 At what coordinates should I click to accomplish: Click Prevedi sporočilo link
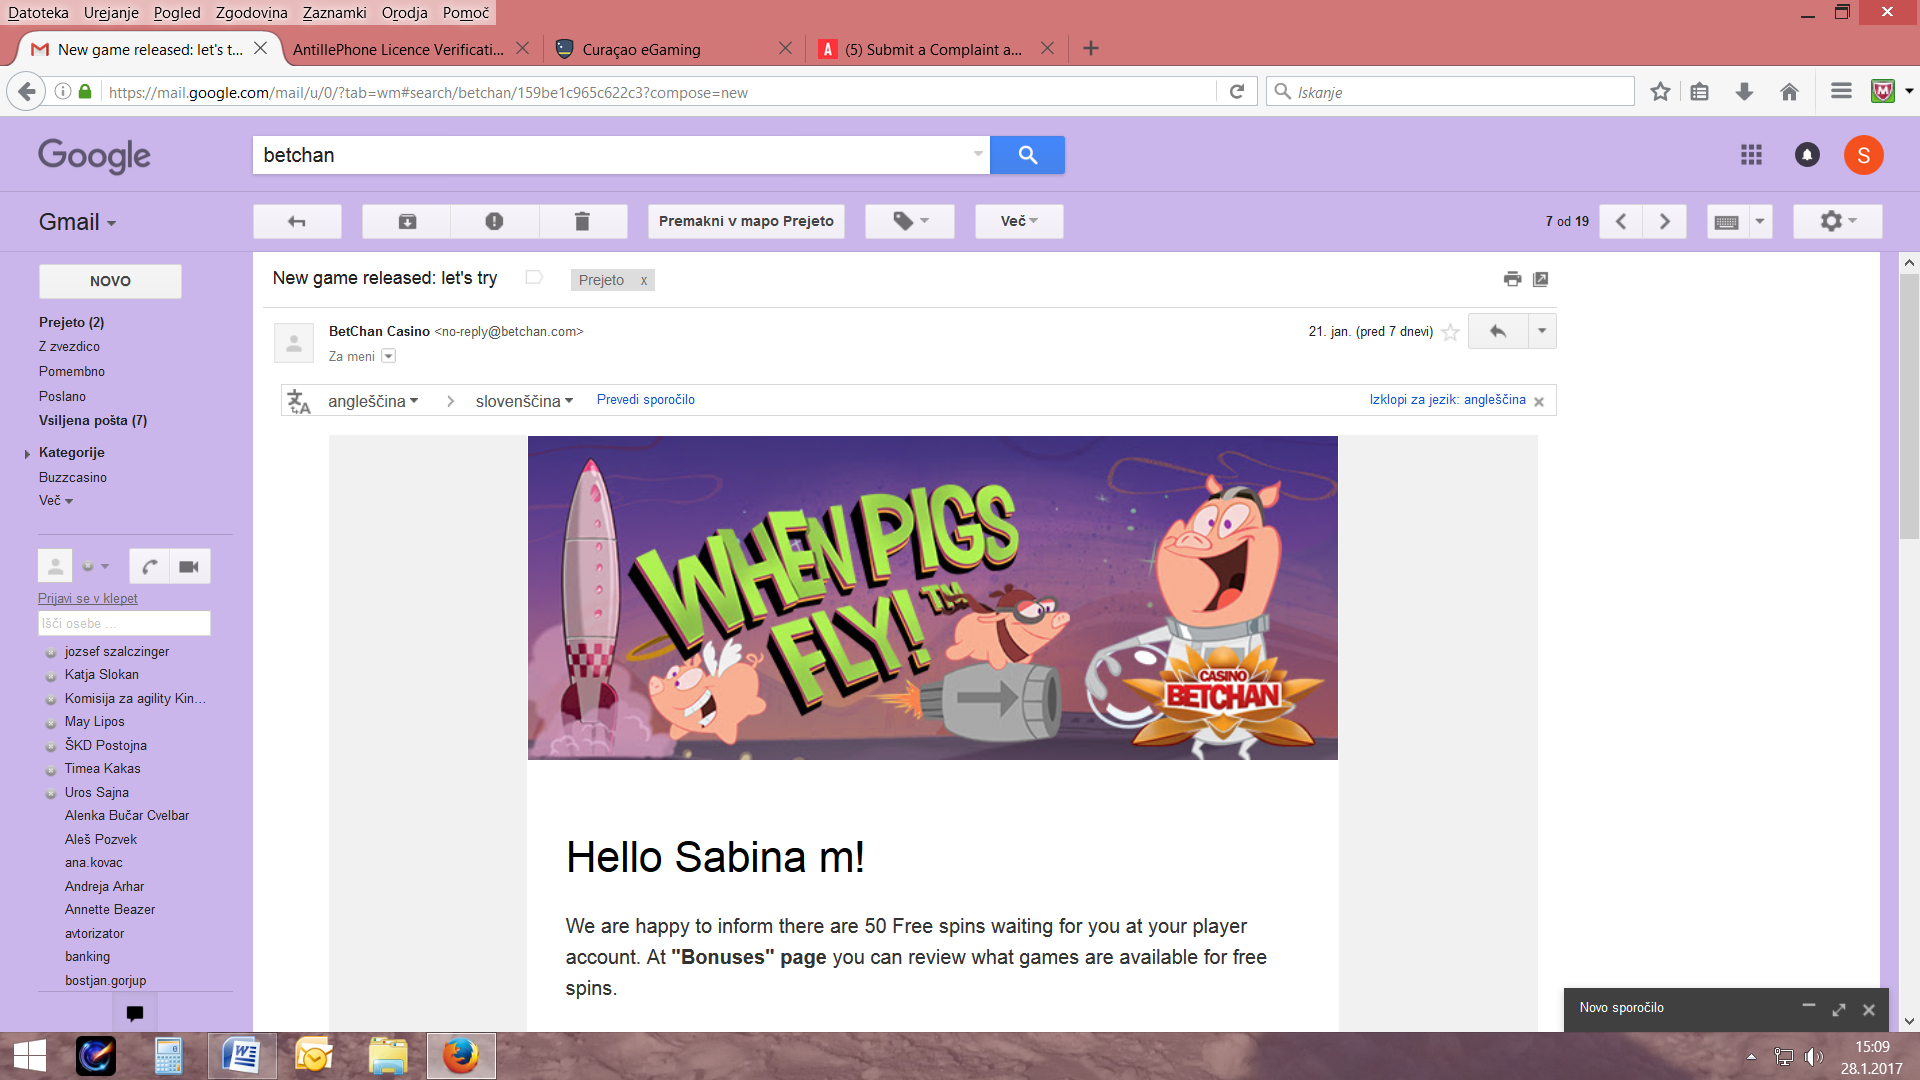coord(646,400)
